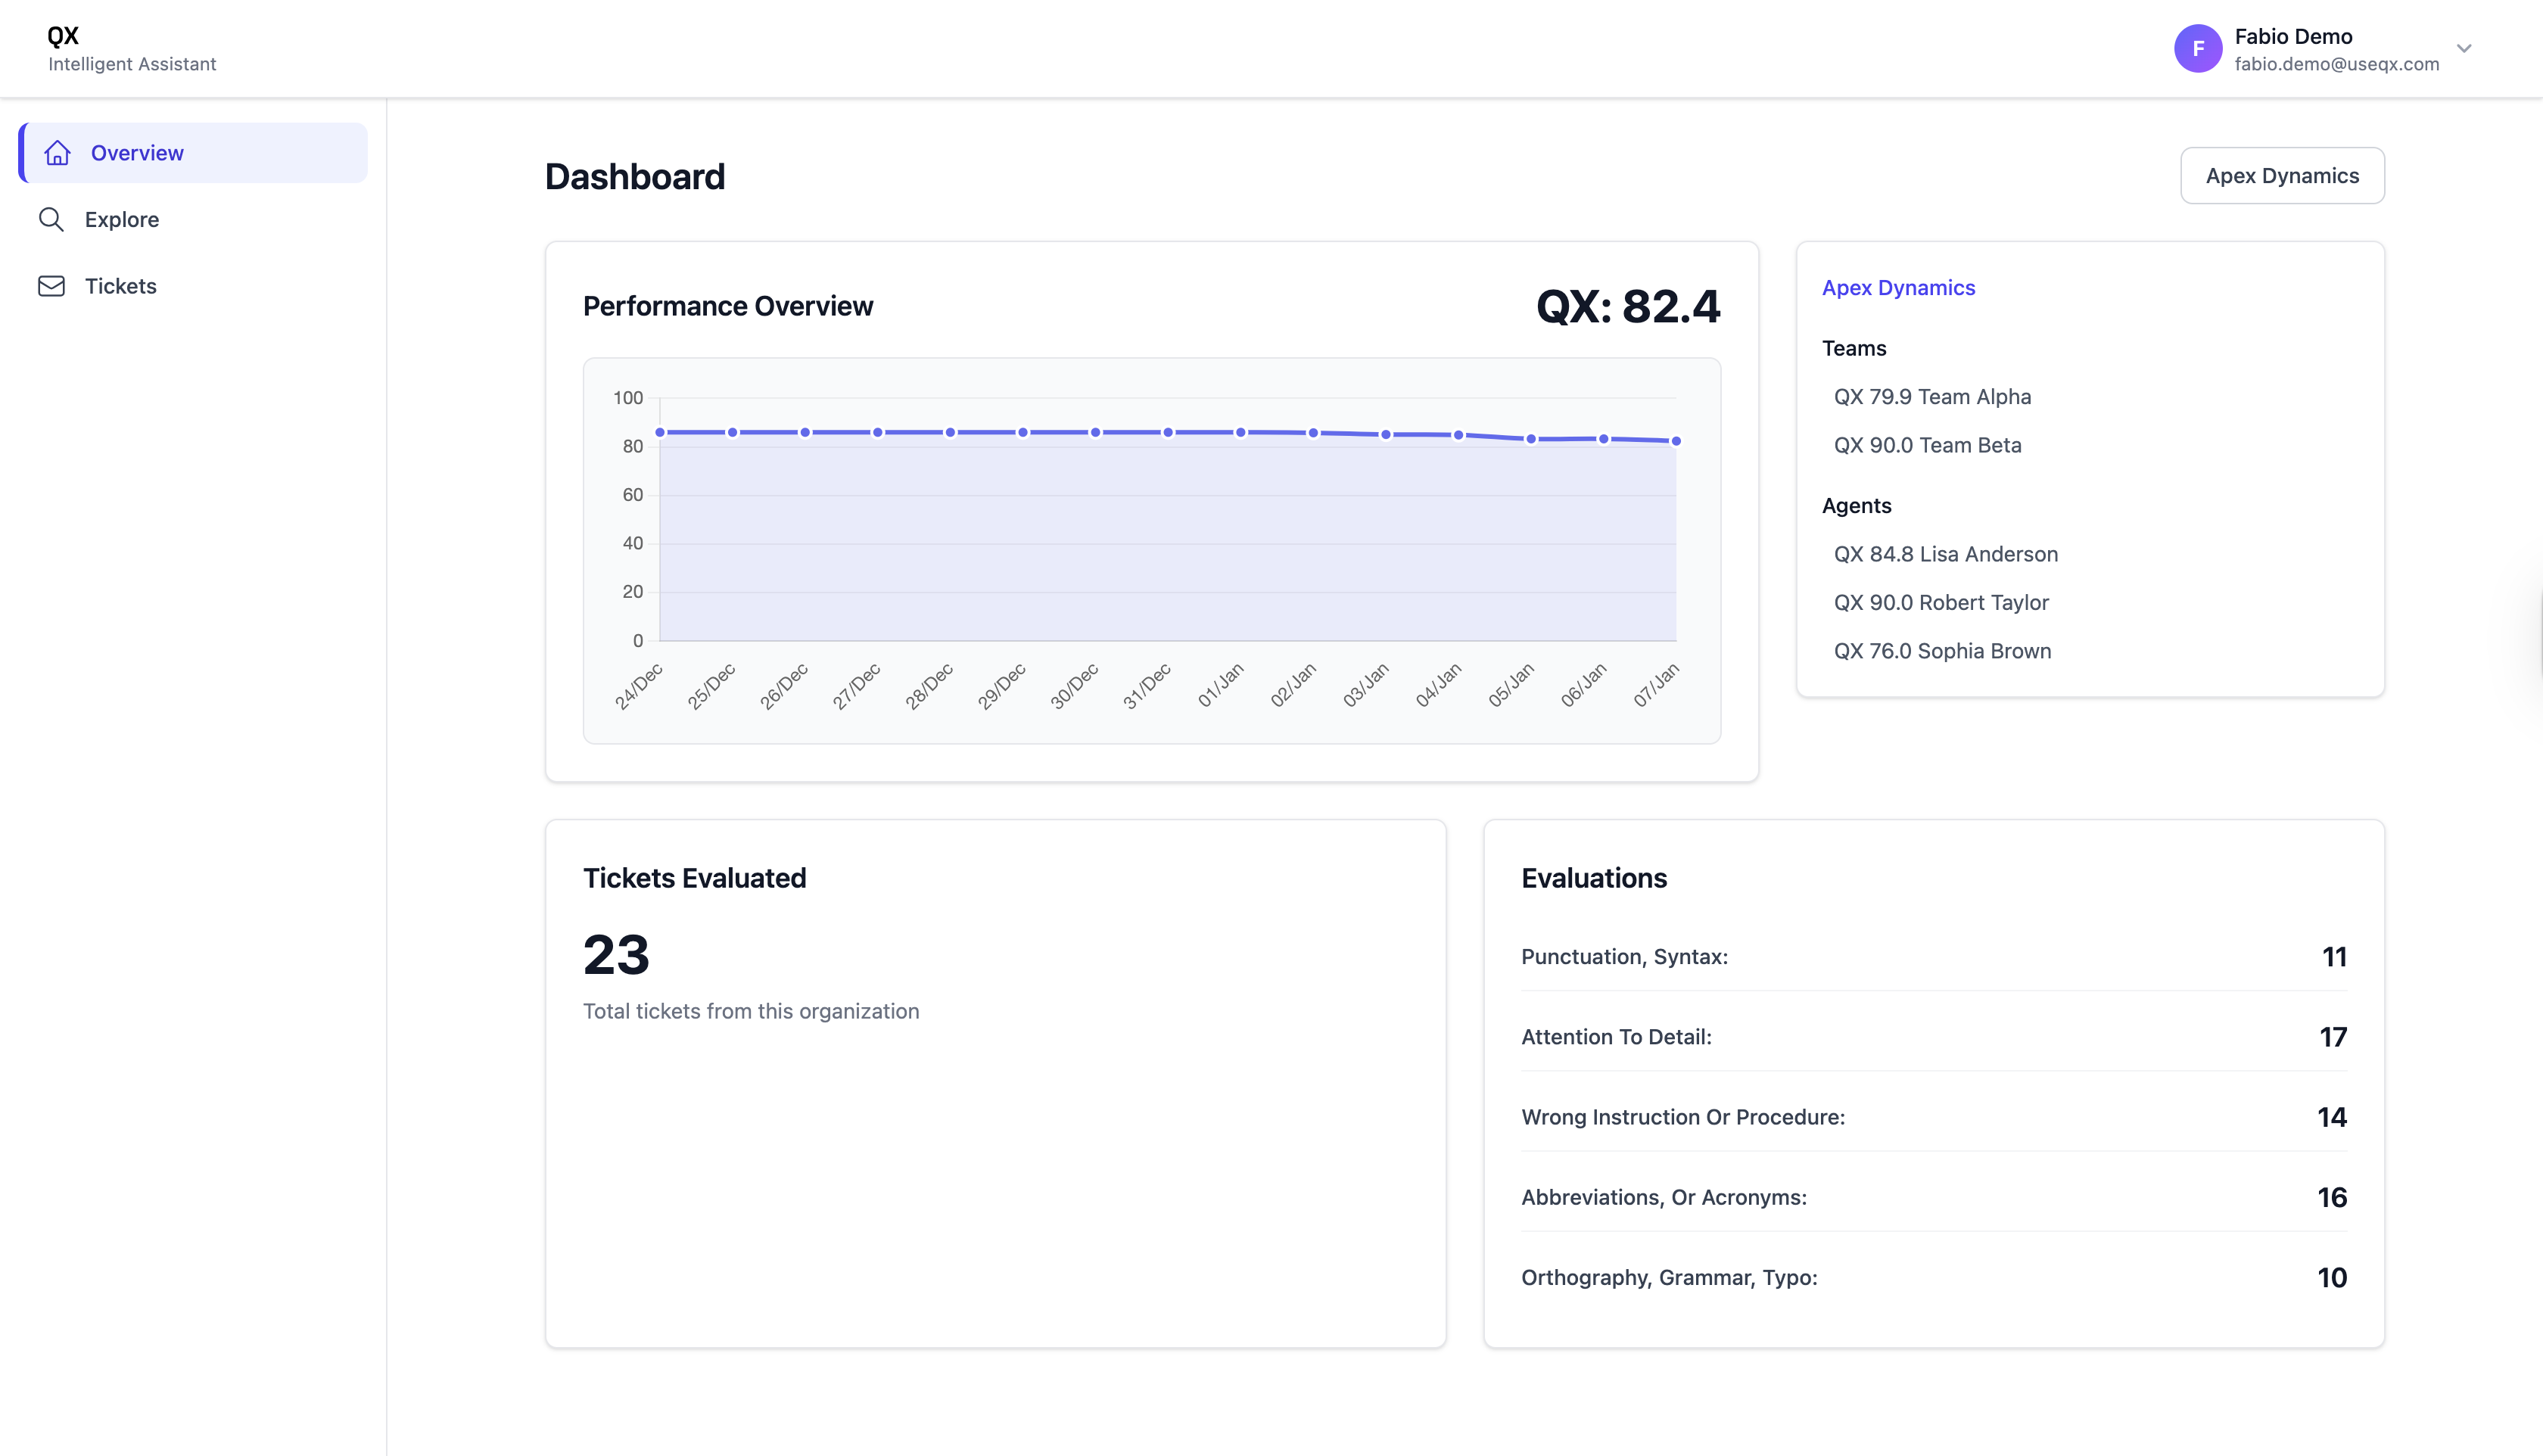Image resolution: width=2543 pixels, height=1456 pixels.
Task: Expand the Agents section
Action: point(1856,505)
